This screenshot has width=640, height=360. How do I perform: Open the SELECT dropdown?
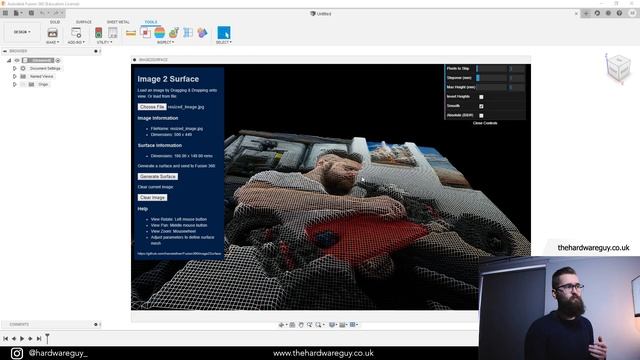(x=224, y=42)
